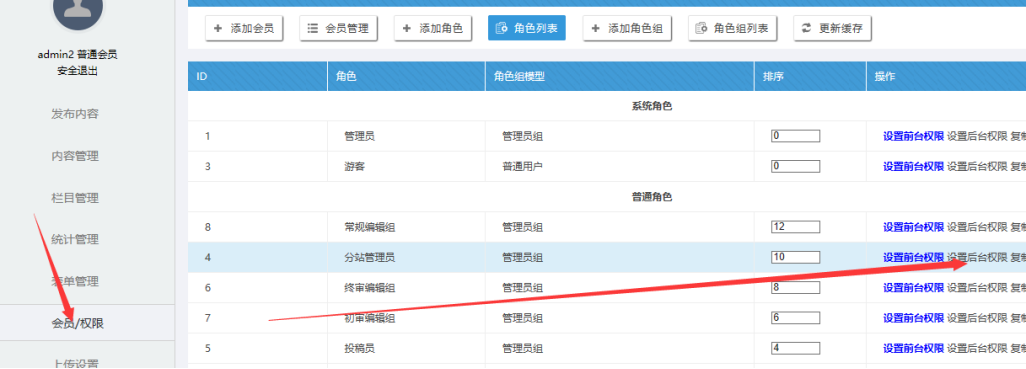Click 设置前台权限 for 投稿员 row
The image size is (1026, 369).
click(913, 349)
